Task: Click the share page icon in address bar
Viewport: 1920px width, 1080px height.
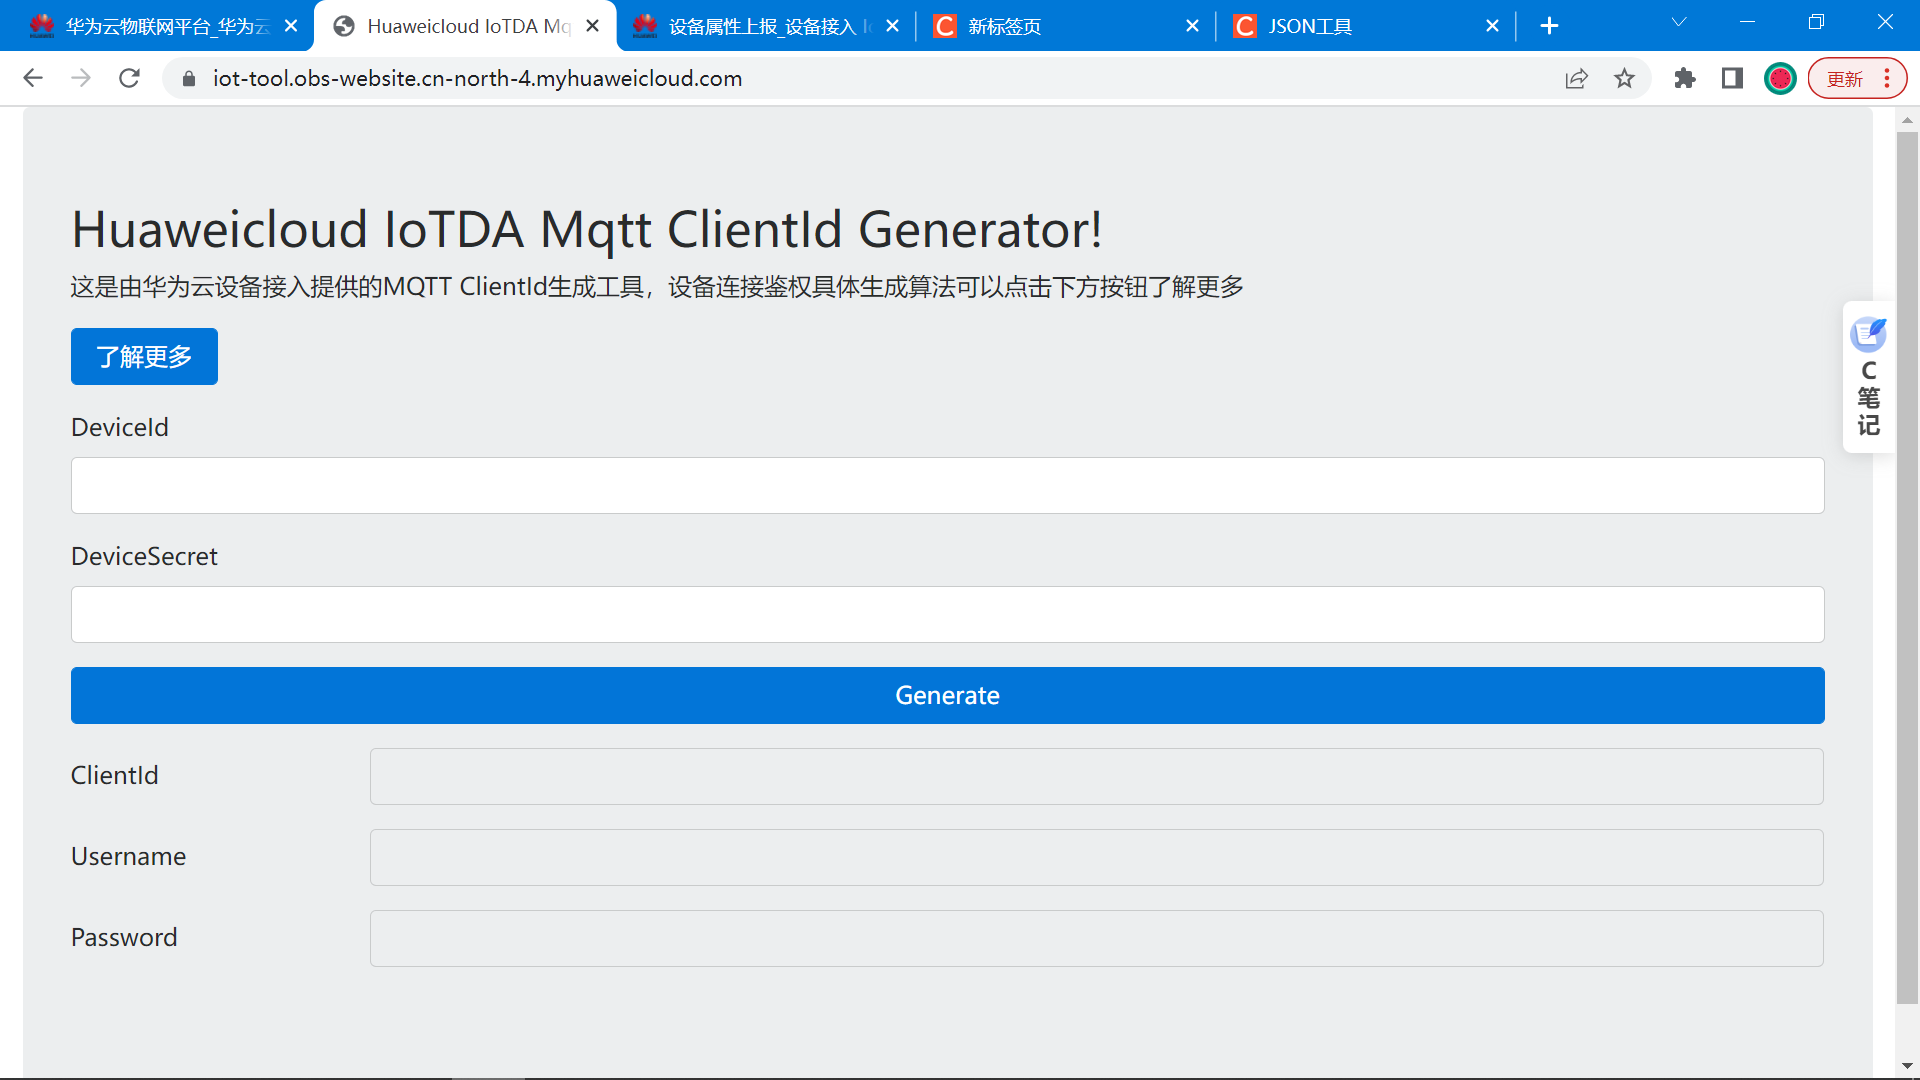Action: coord(1576,78)
